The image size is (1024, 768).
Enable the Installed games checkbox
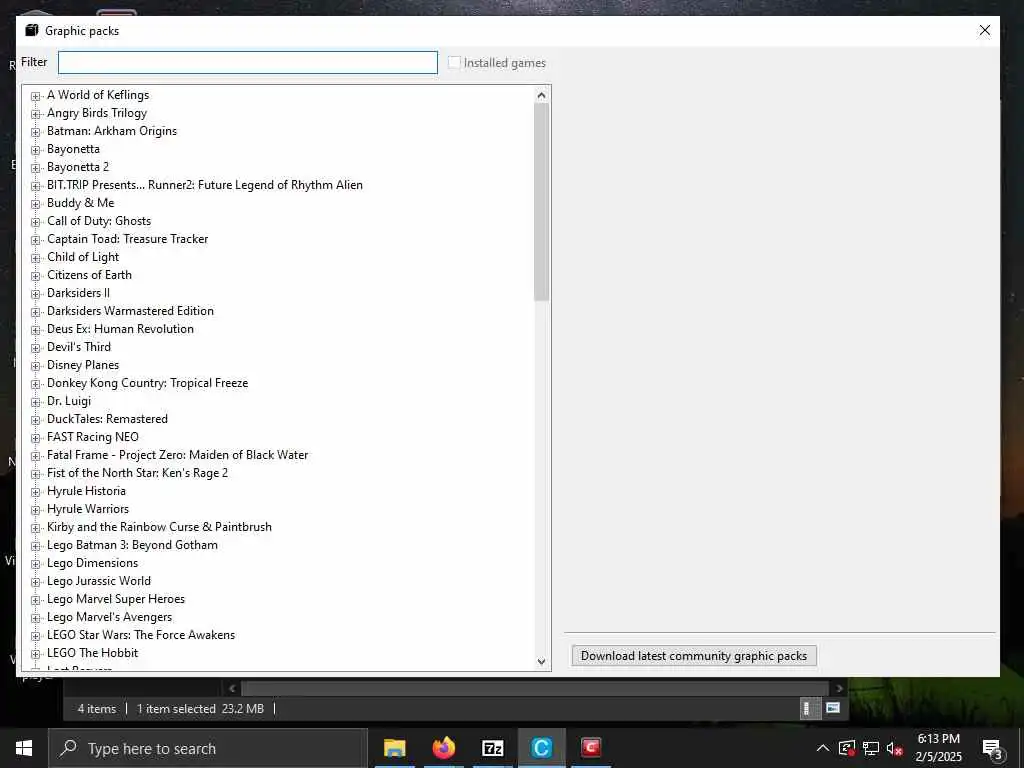454,63
